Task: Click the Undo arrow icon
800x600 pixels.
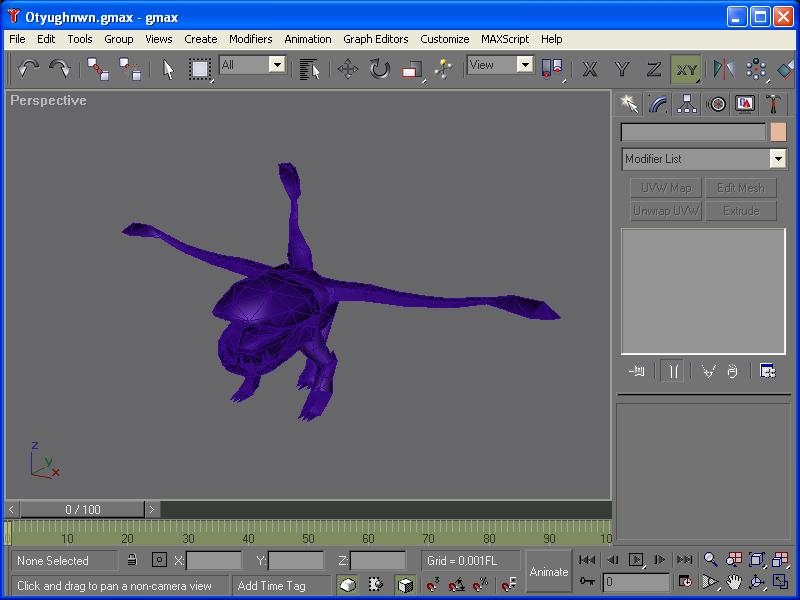Action: tap(28, 69)
